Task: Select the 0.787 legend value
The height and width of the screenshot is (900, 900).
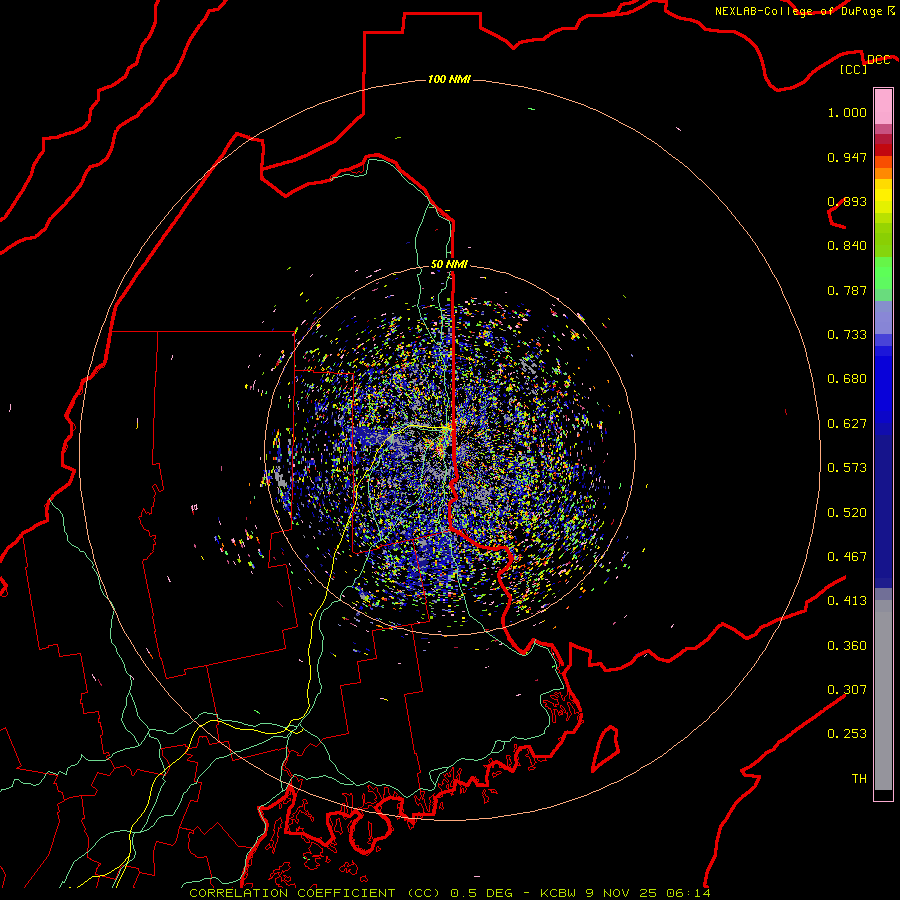Action: [847, 290]
